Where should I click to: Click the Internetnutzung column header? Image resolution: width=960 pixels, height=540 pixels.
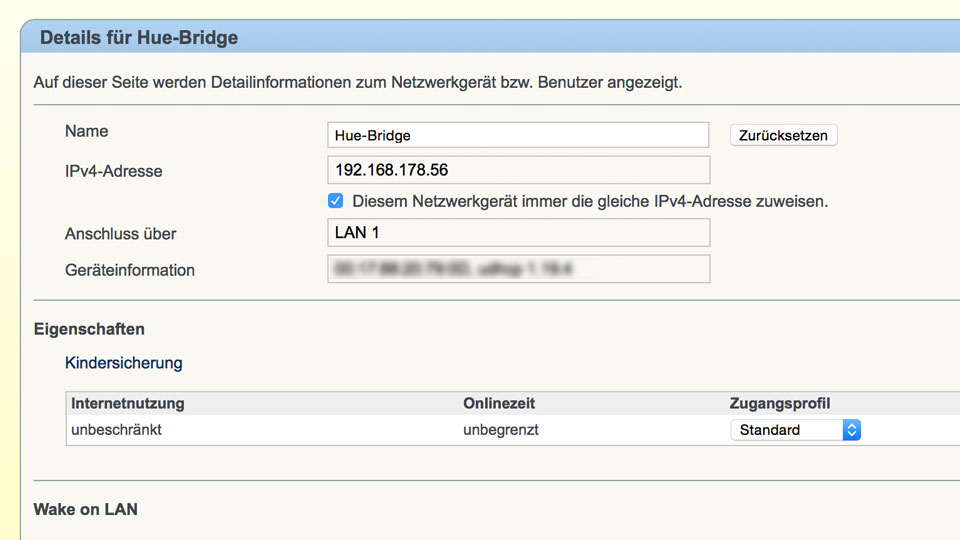click(x=128, y=404)
